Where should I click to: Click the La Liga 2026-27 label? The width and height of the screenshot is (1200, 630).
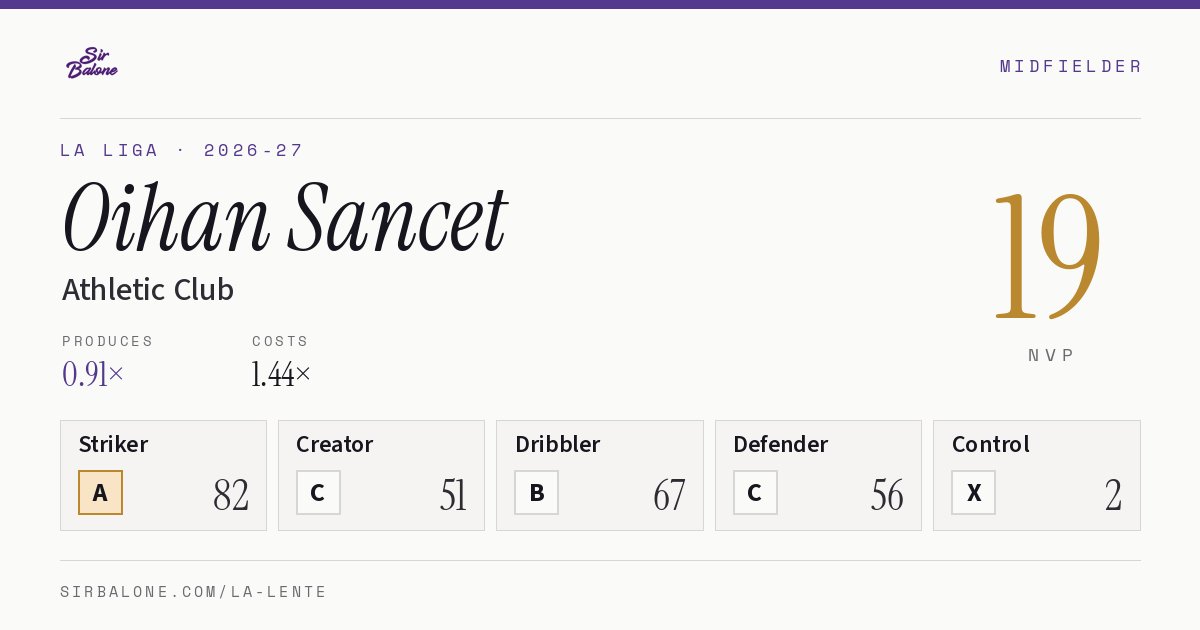point(181,150)
